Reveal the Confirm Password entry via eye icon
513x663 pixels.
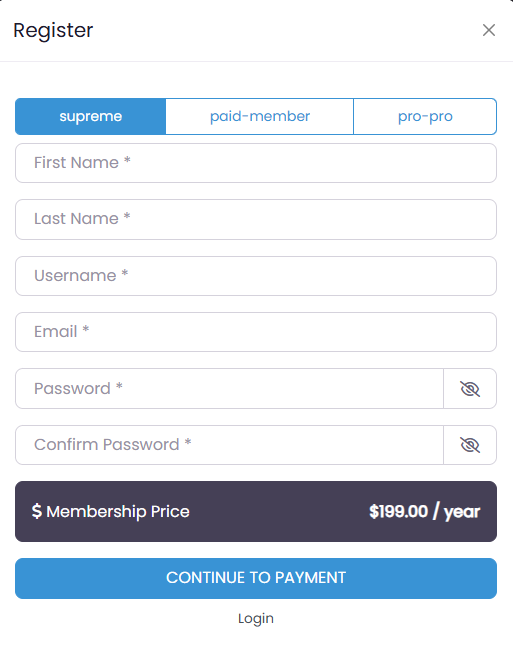469,445
